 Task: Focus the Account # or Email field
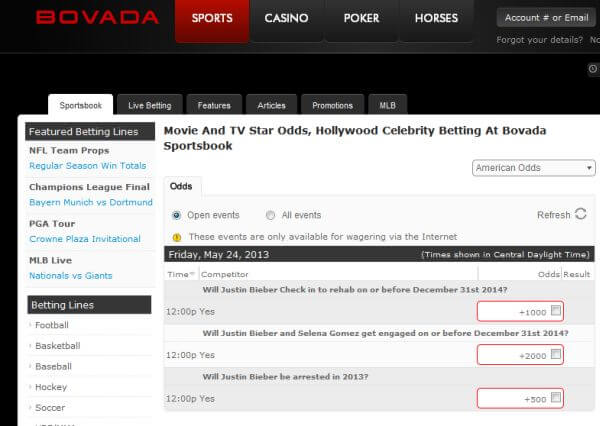(x=546, y=18)
